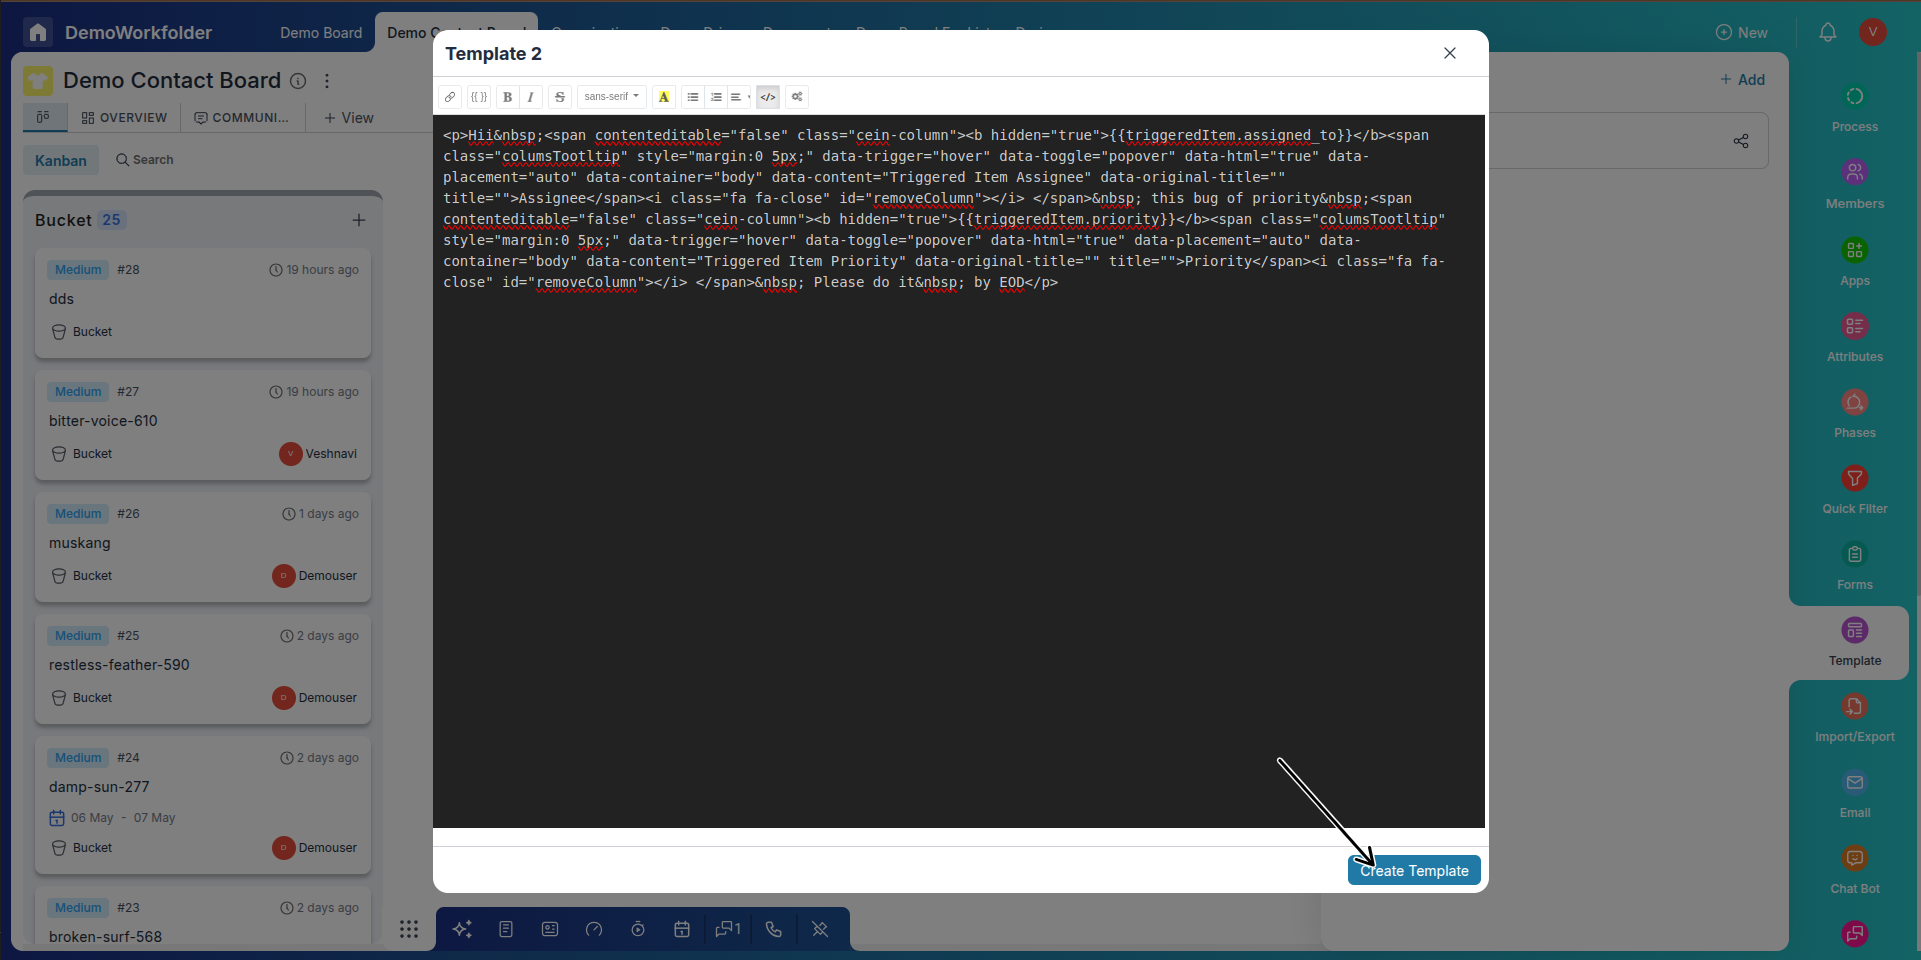Image resolution: width=1921 pixels, height=960 pixels.
Task: Click the share icon in the template panel
Action: [x=1741, y=141]
